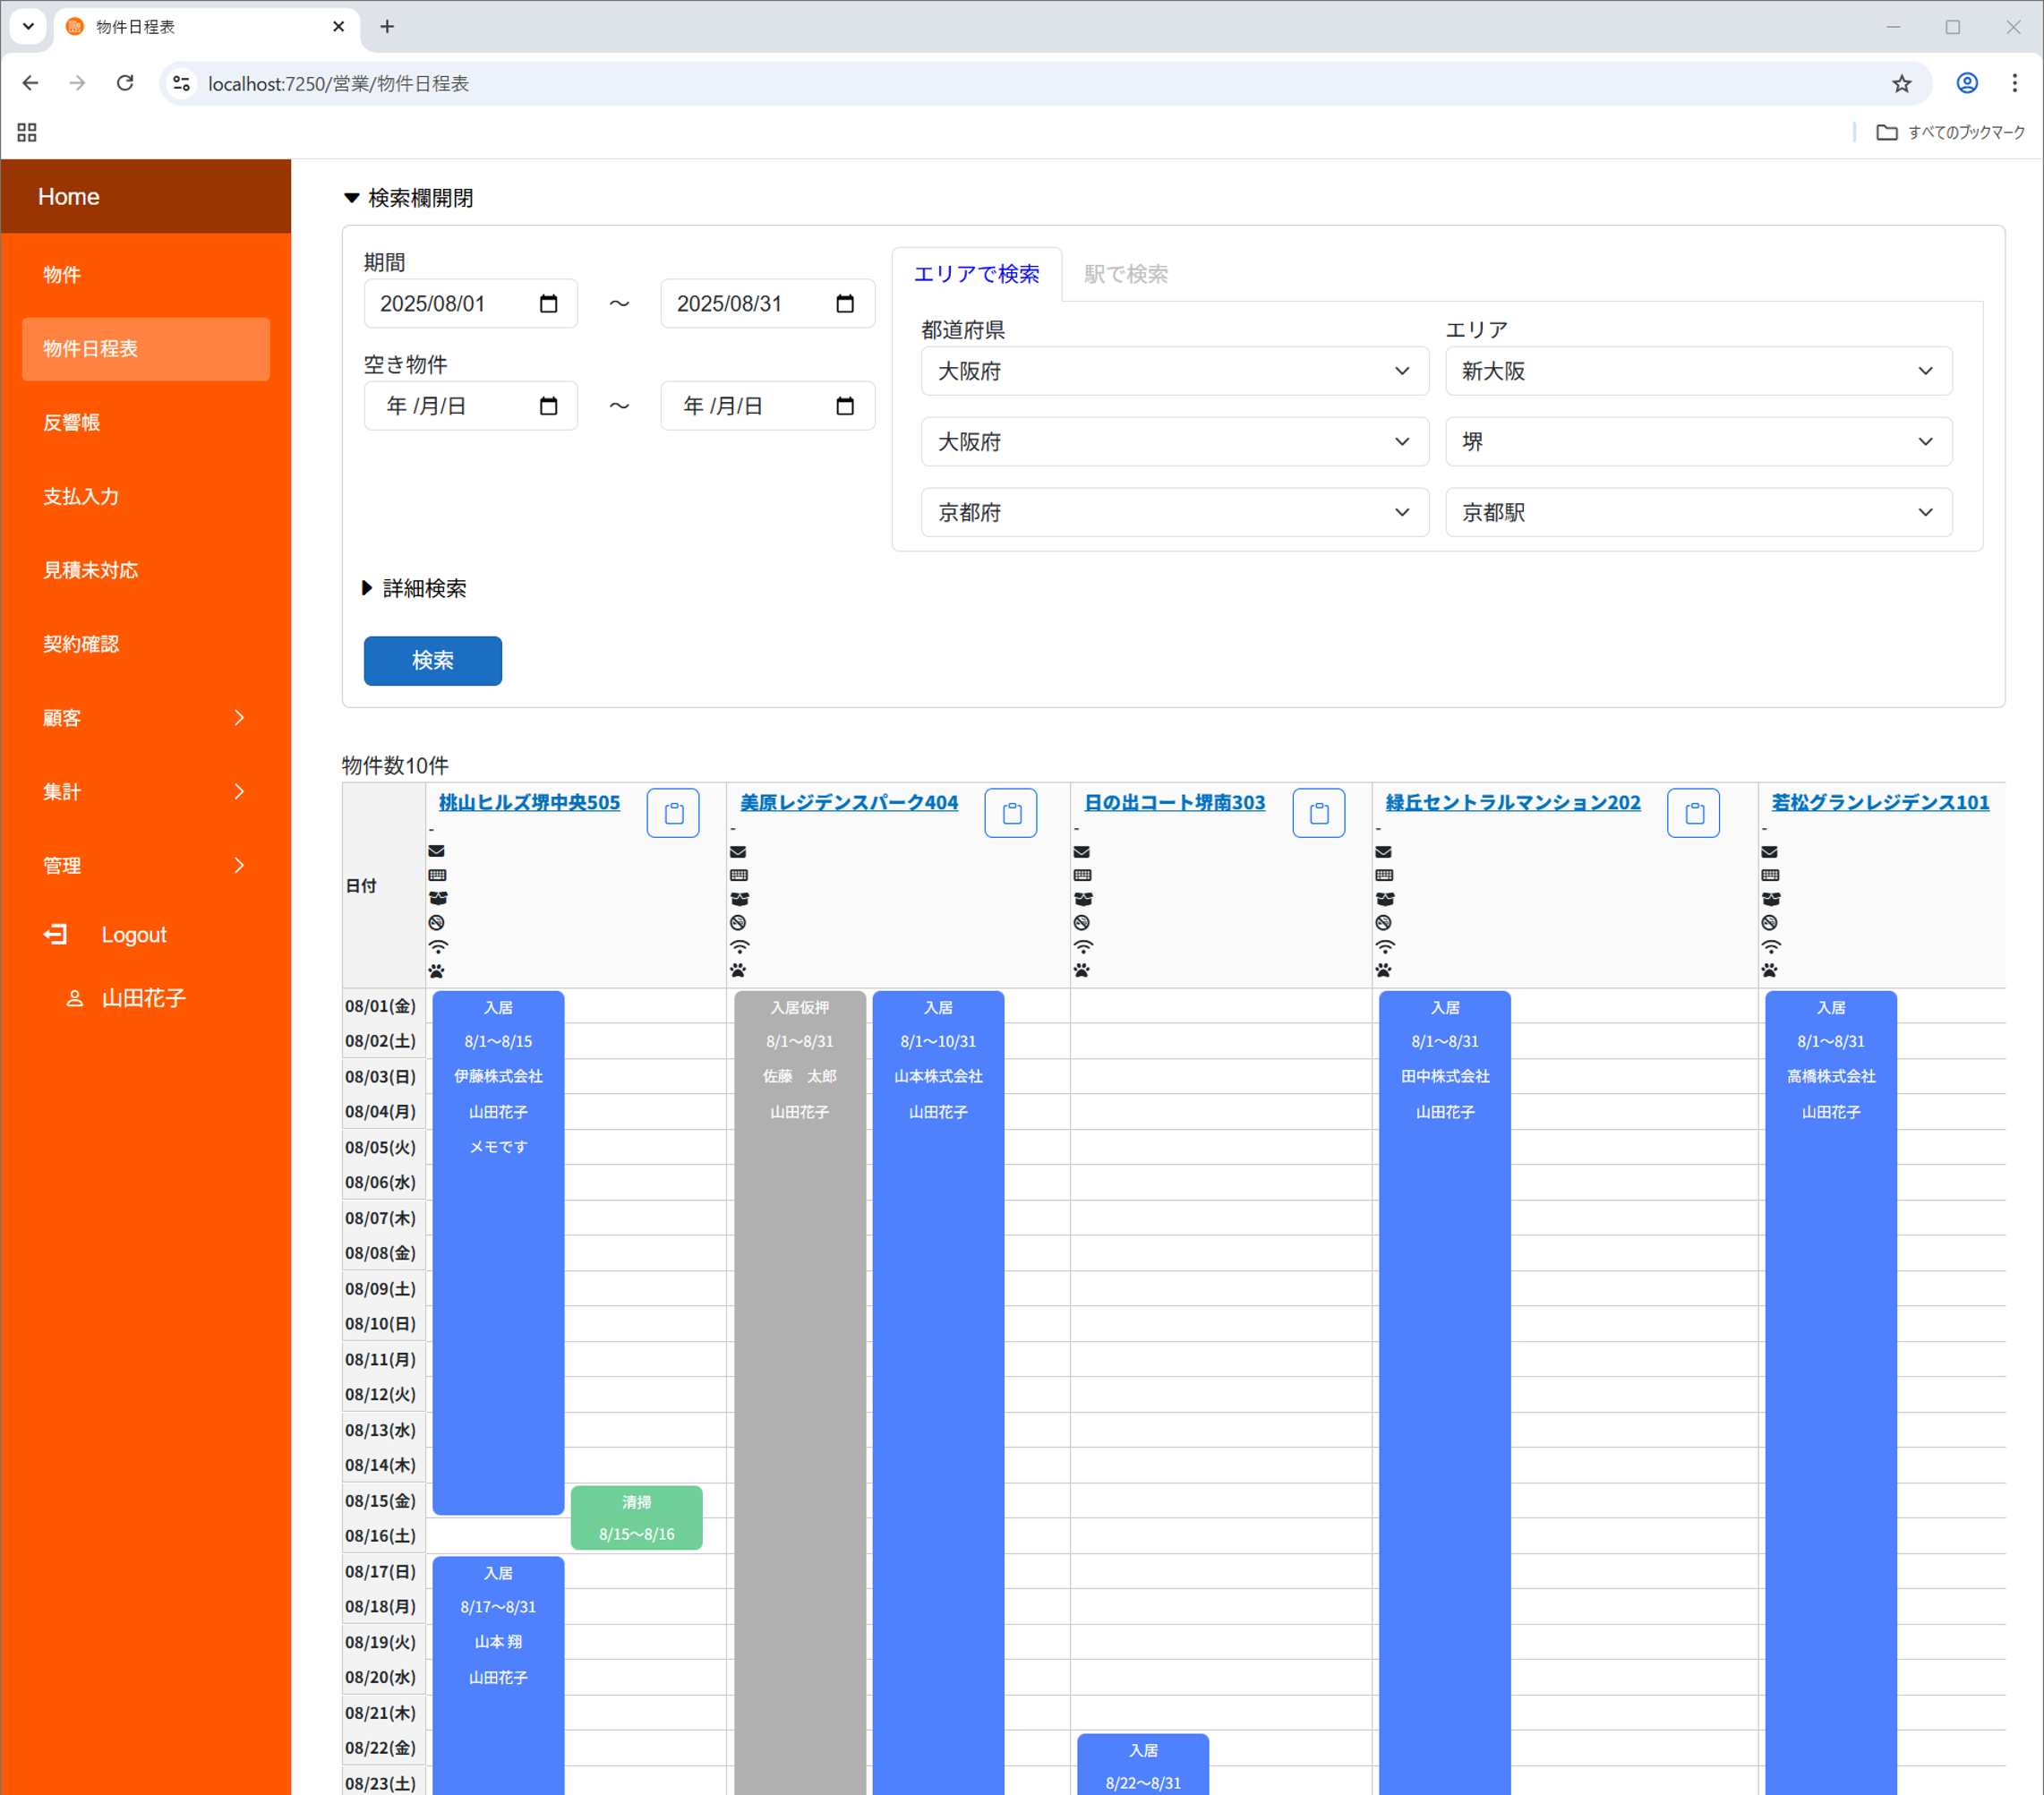Open 京都府 prefecture dropdown
Viewport: 2044px width, 1795px height.
[x=1173, y=512]
